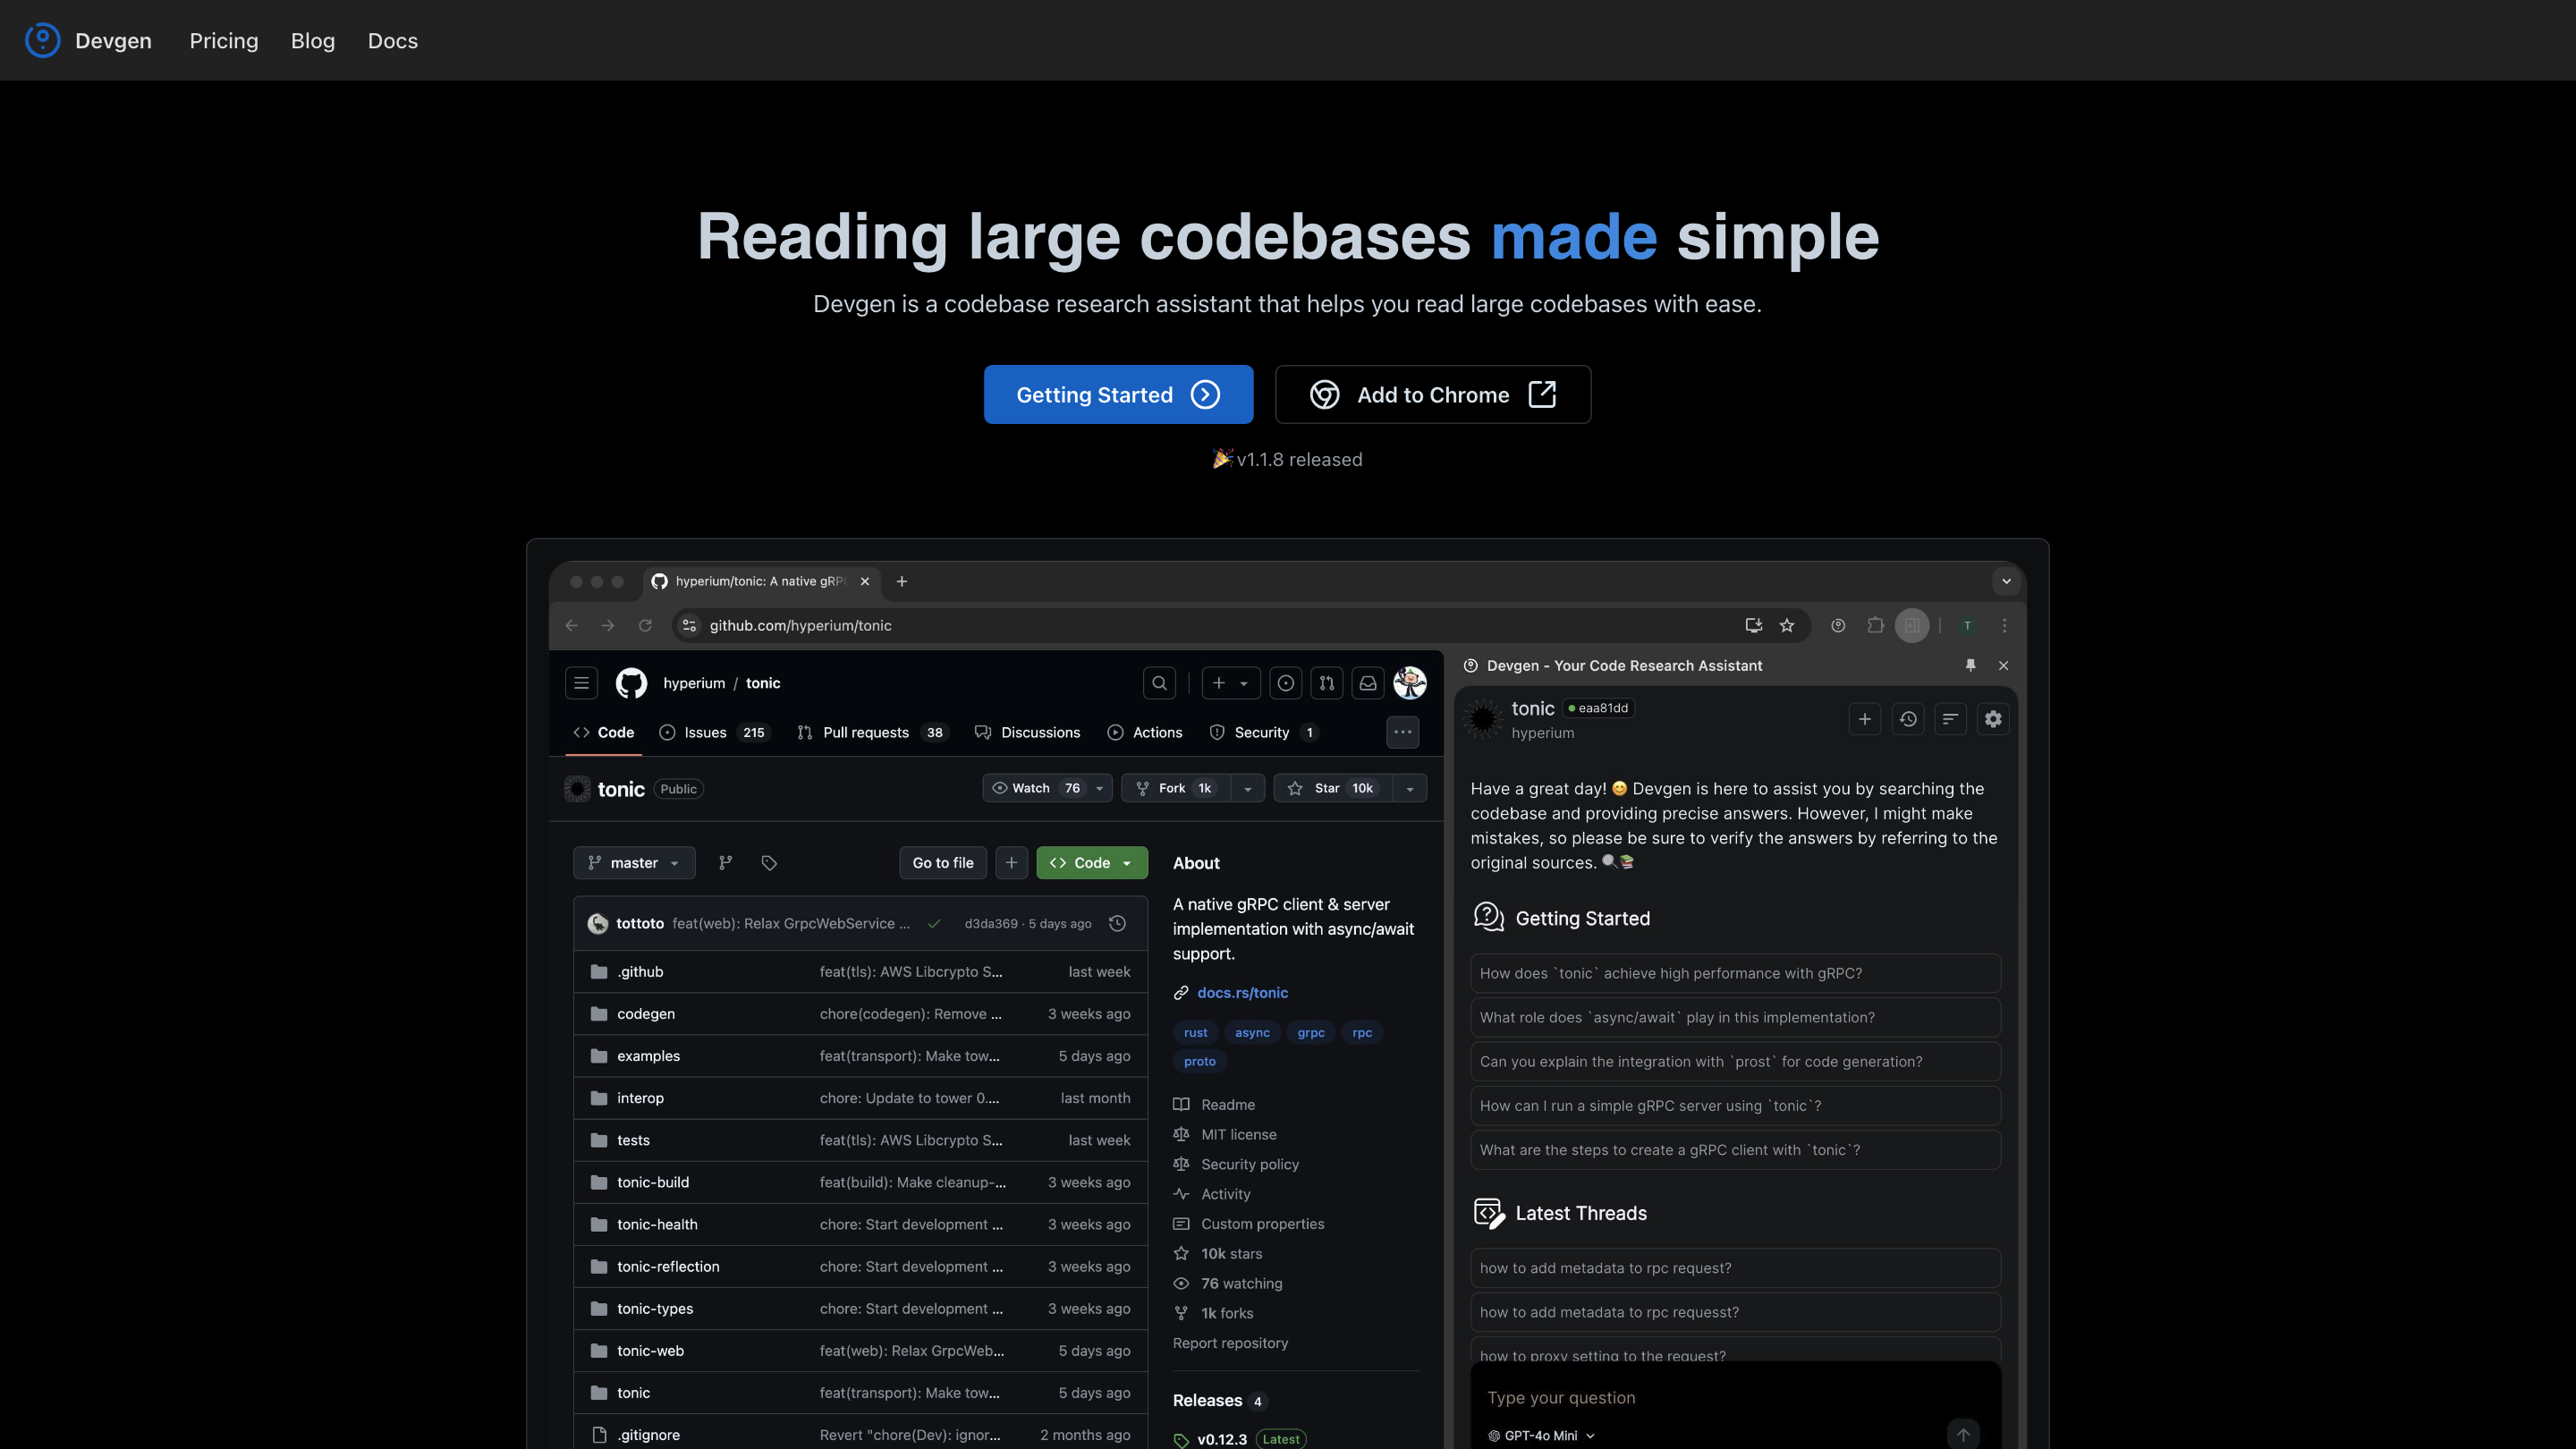Image resolution: width=2576 pixels, height=1449 pixels.
Task: Click the GitHub search magnifier icon
Action: pos(1159,683)
